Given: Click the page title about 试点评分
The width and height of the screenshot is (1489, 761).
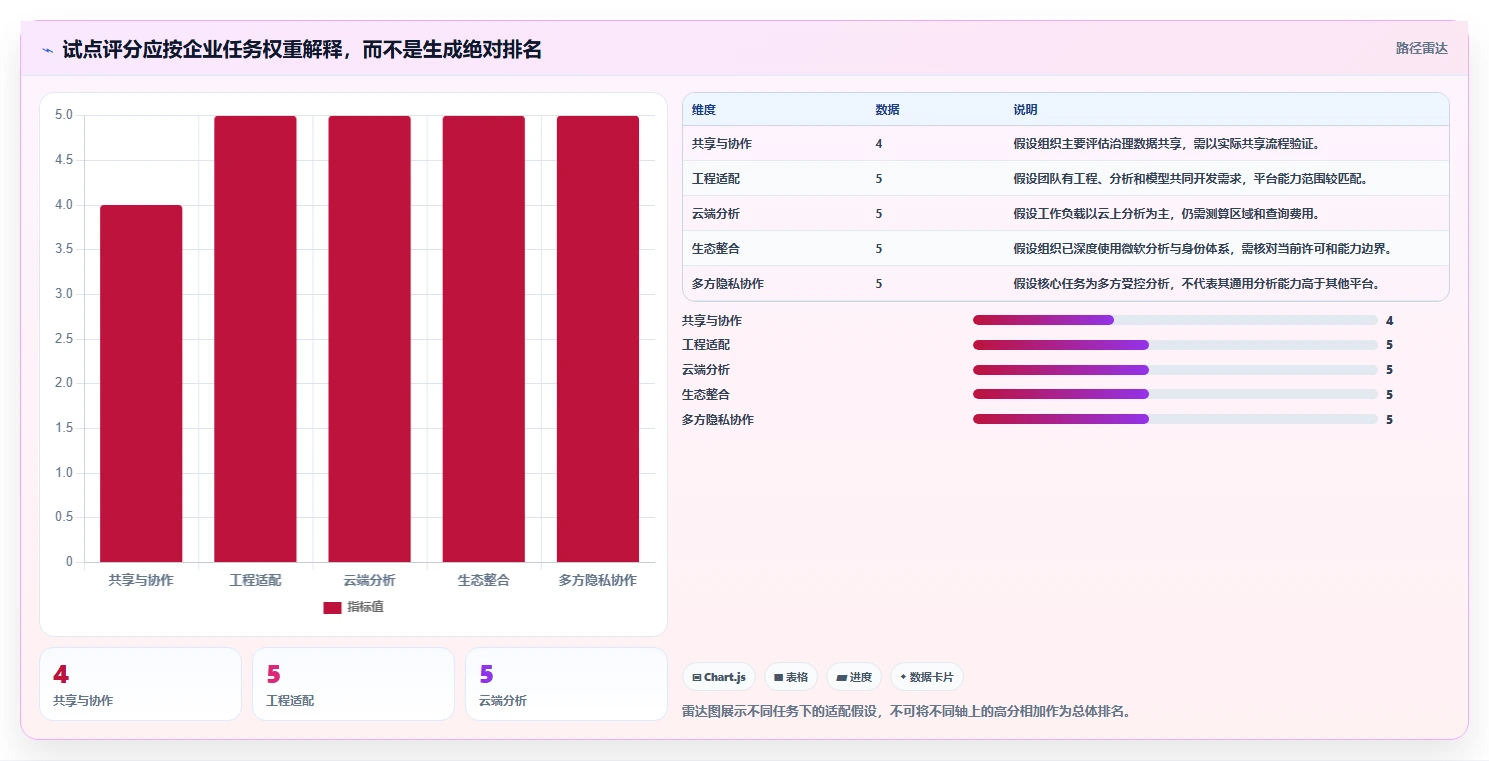Looking at the screenshot, I should pyautogui.click(x=302, y=49).
